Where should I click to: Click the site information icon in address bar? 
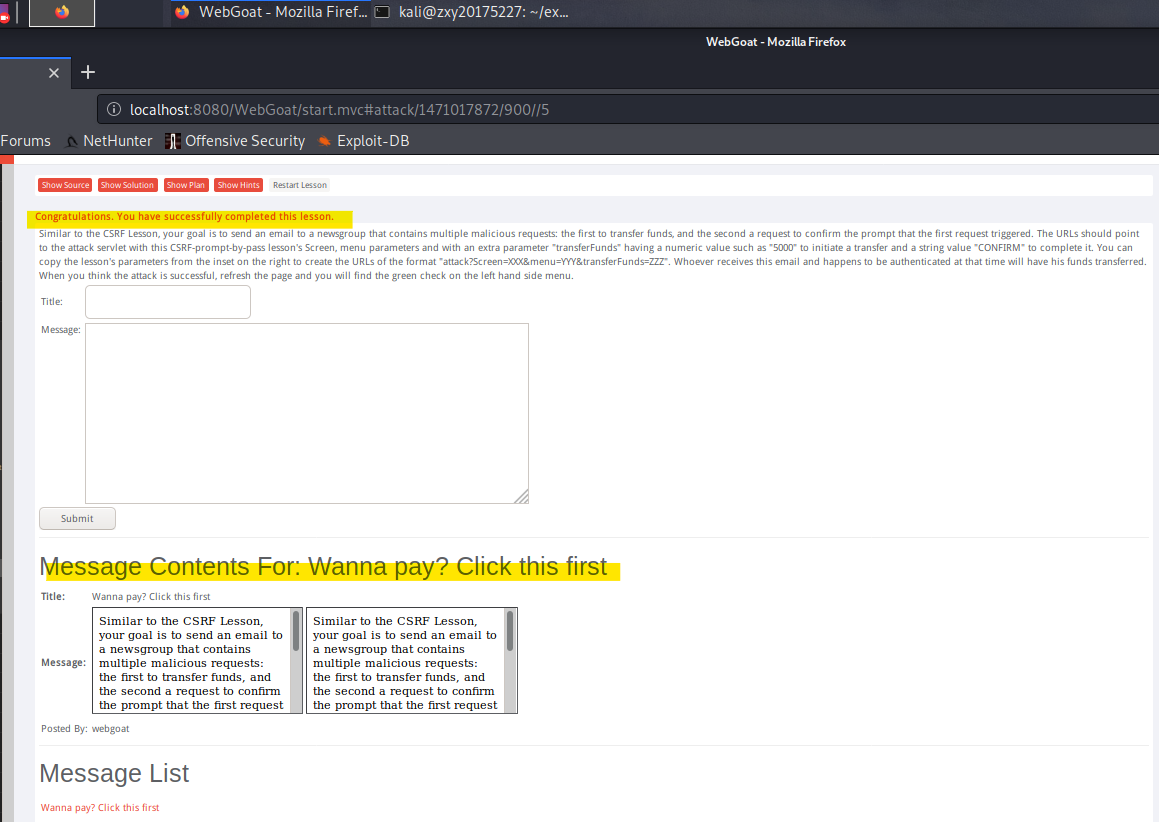coord(114,109)
